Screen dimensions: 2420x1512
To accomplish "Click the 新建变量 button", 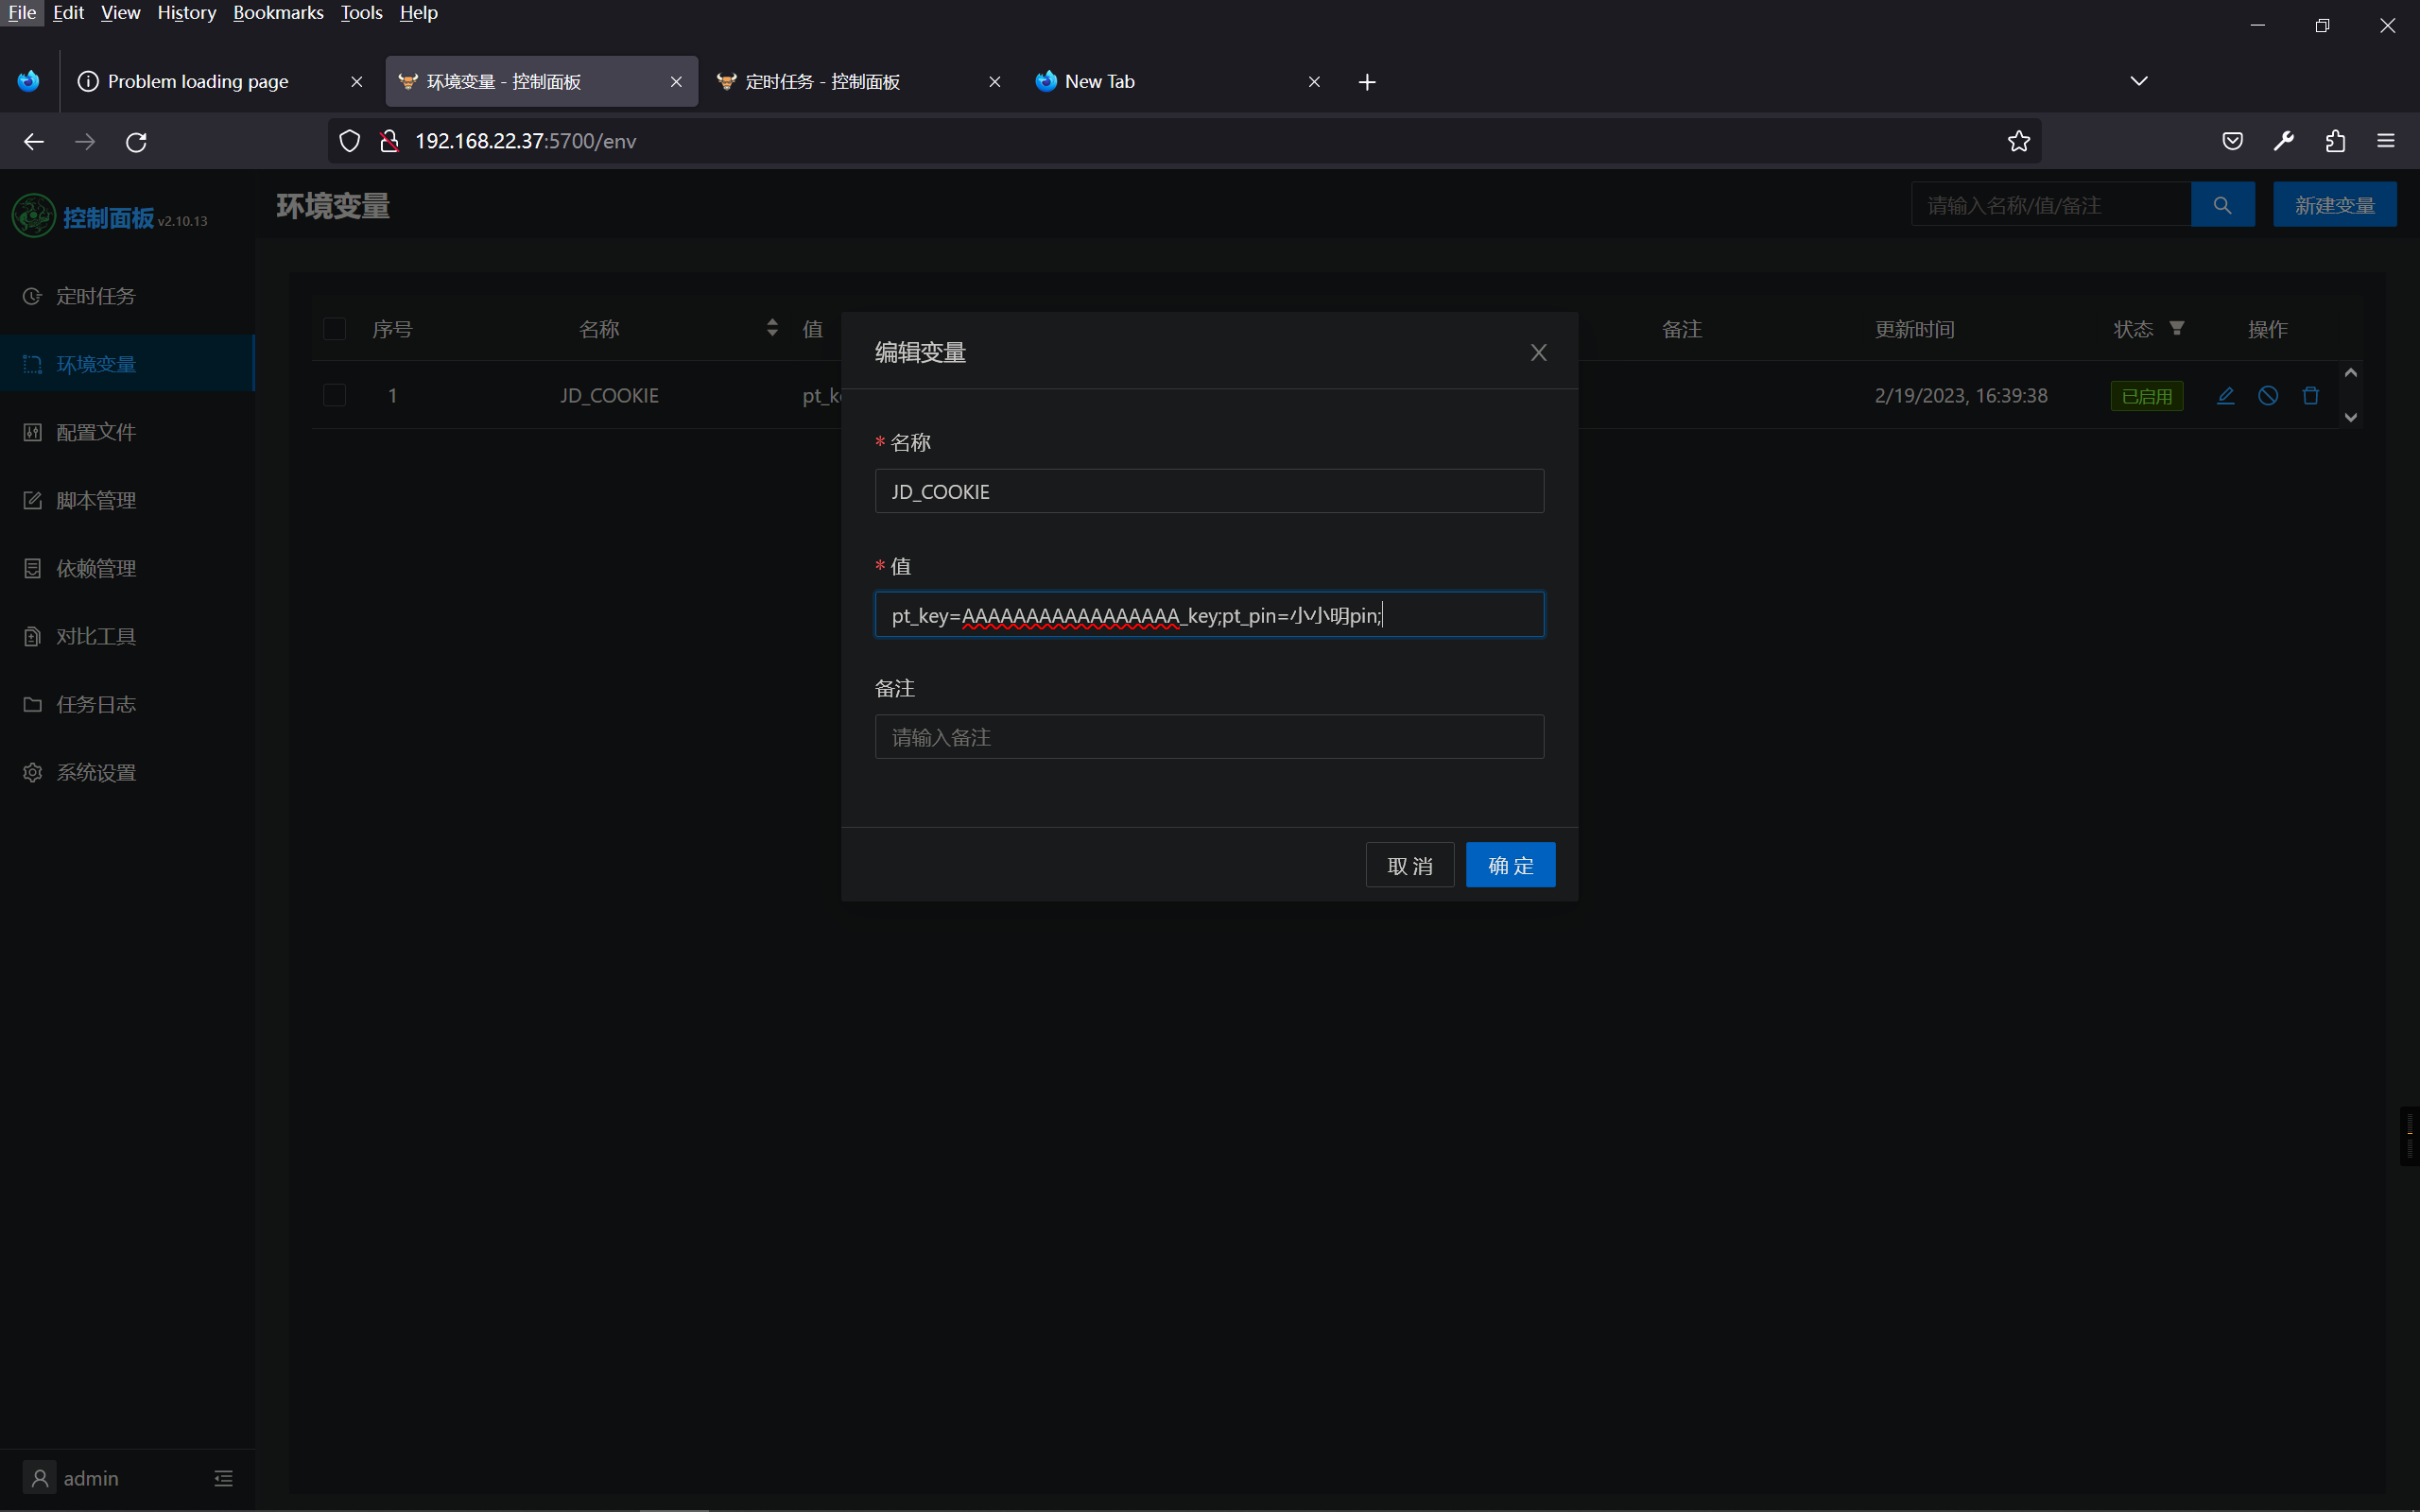I will (x=2334, y=204).
